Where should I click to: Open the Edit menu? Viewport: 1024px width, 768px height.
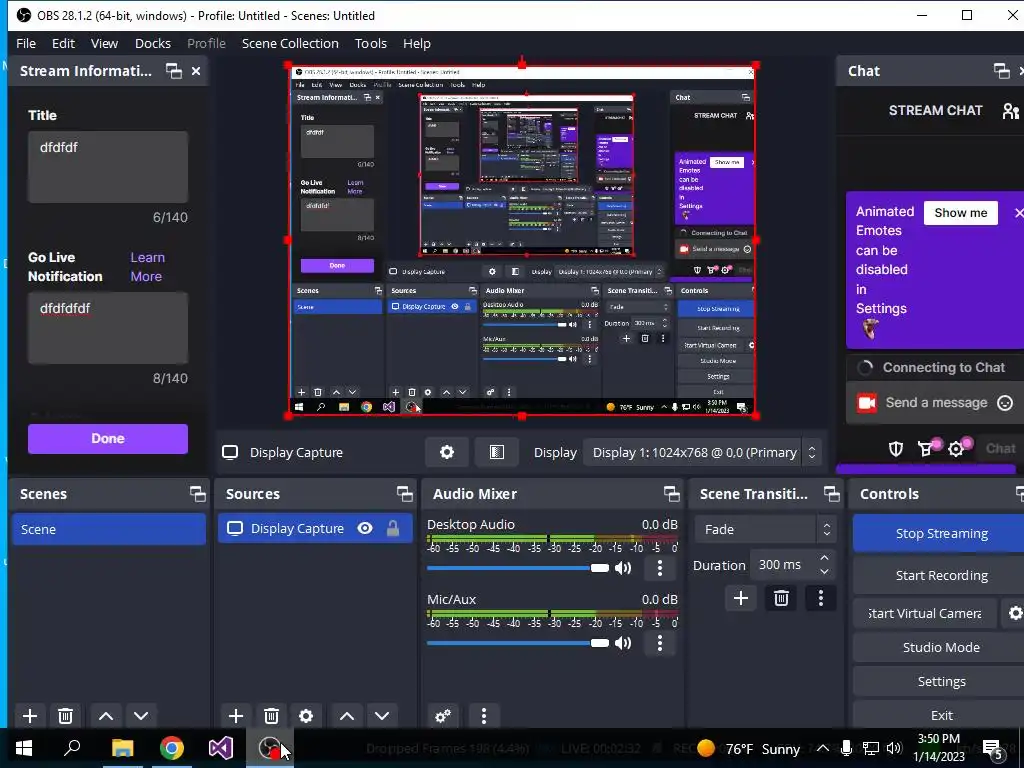[63, 43]
